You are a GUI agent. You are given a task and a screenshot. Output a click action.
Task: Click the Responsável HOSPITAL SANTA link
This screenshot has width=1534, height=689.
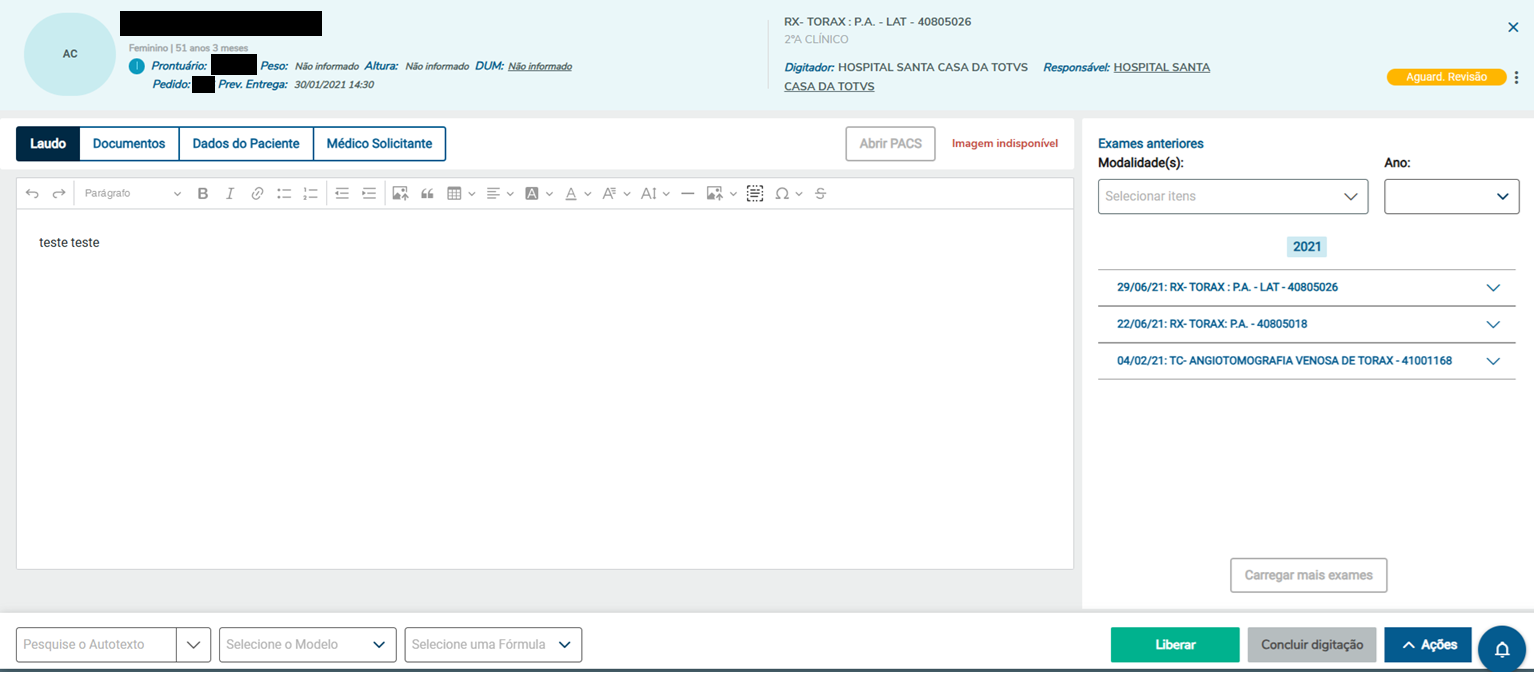pyautogui.click(x=1161, y=67)
